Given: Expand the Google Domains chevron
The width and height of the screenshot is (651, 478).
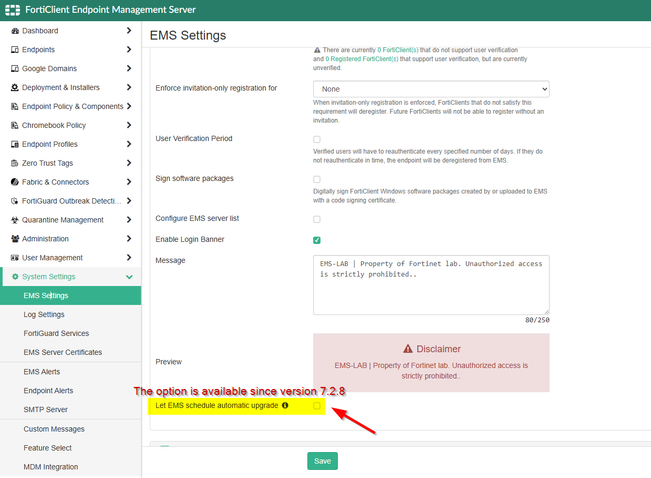Looking at the screenshot, I should coord(129,68).
